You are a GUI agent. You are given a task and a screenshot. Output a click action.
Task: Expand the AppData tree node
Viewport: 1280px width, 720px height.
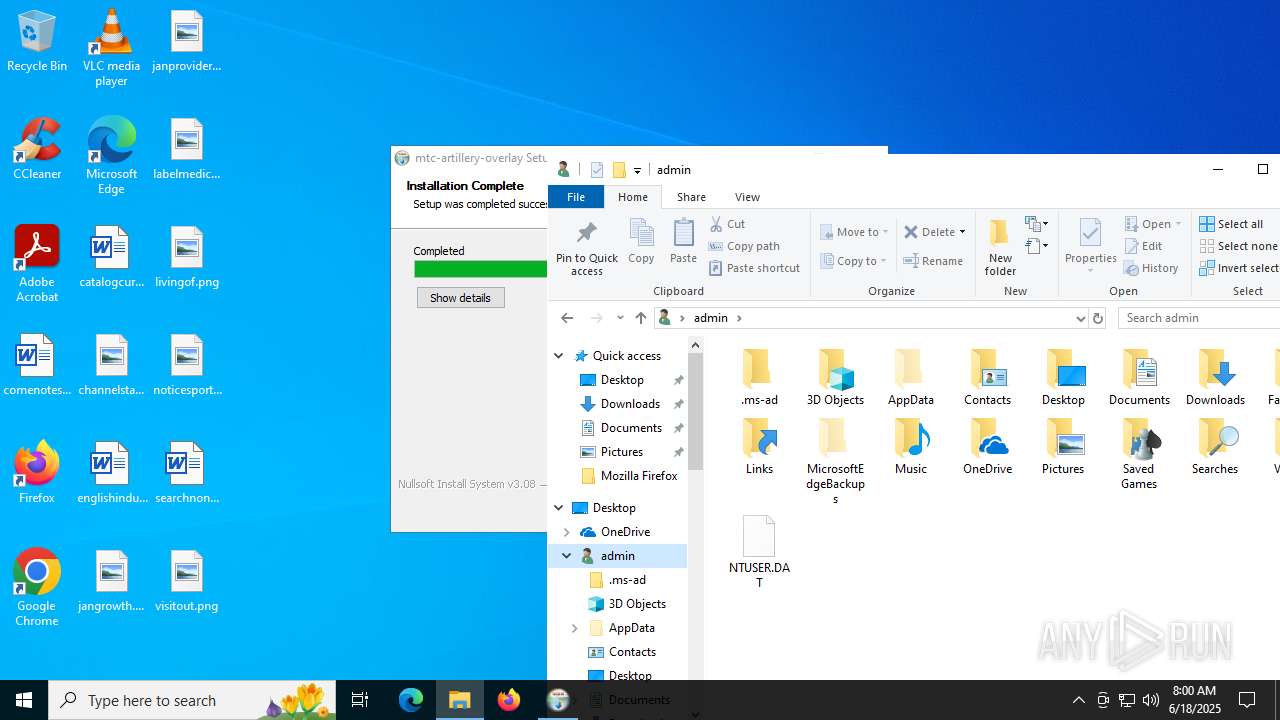point(575,628)
